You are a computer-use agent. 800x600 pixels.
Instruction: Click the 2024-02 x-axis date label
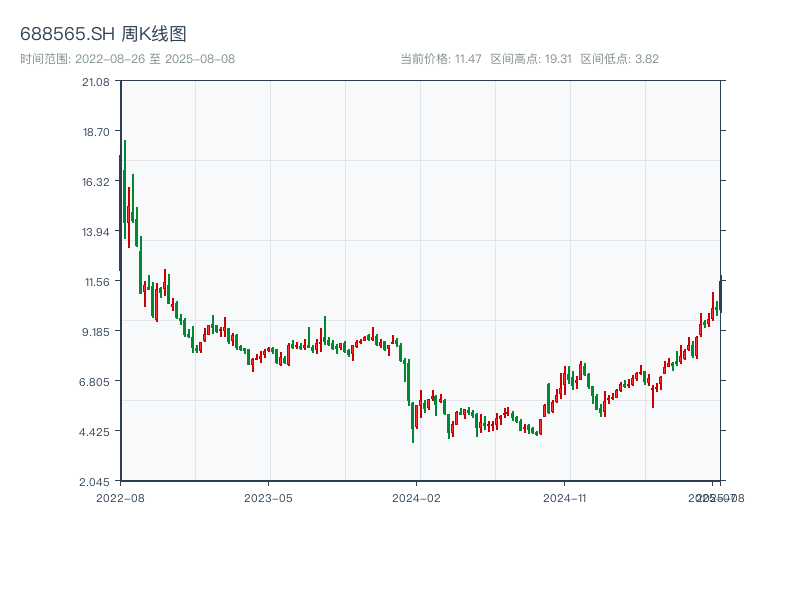tap(417, 497)
